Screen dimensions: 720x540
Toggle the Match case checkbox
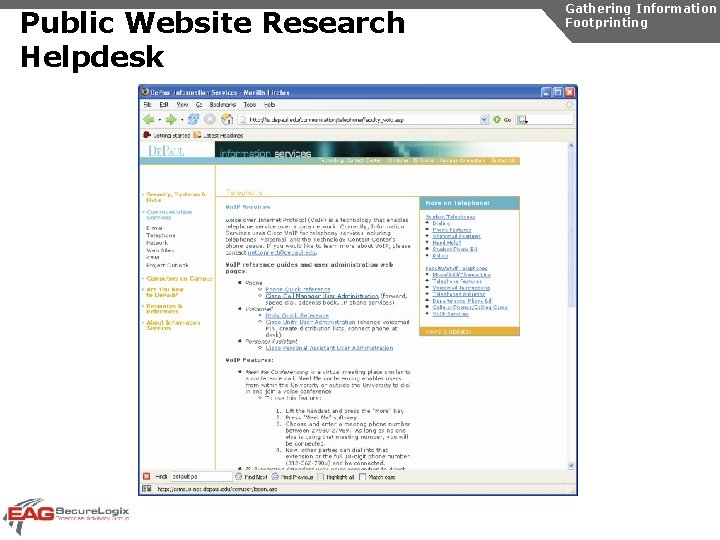(x=362, y=477)
